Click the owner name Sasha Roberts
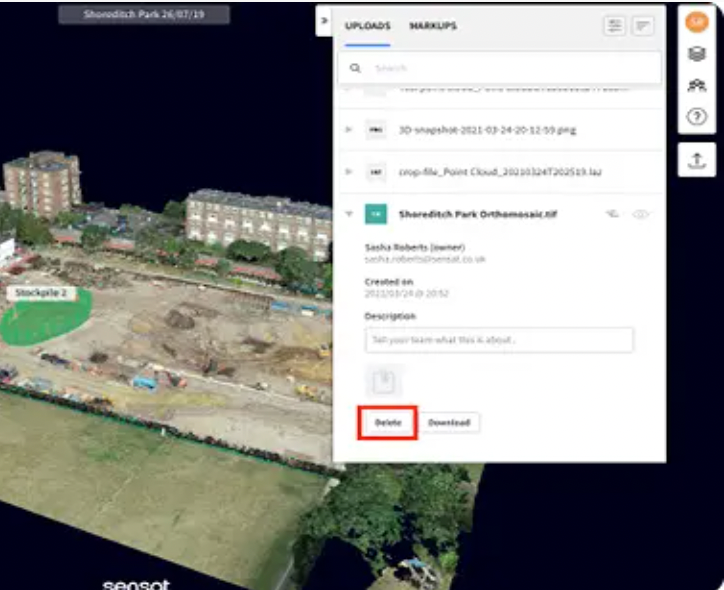Image resolution: width=724 pixels, height=590 pixels. tap(415, 247)
